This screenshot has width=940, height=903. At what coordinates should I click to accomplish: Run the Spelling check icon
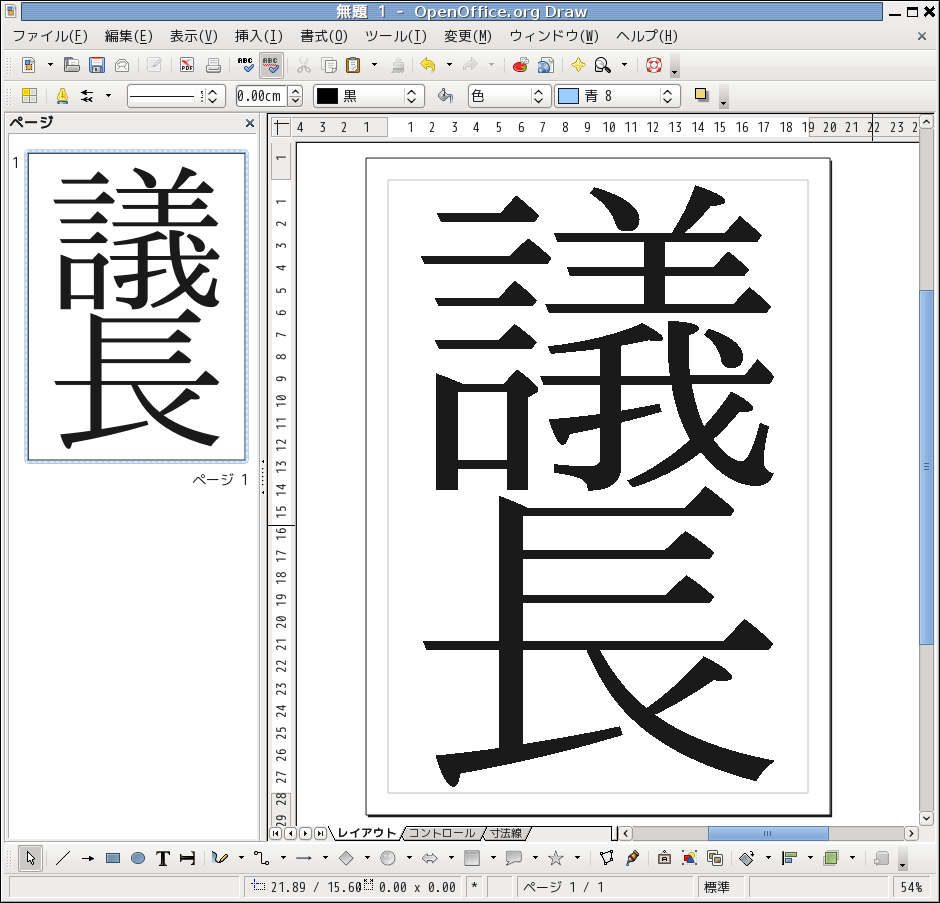coord(245,65)
